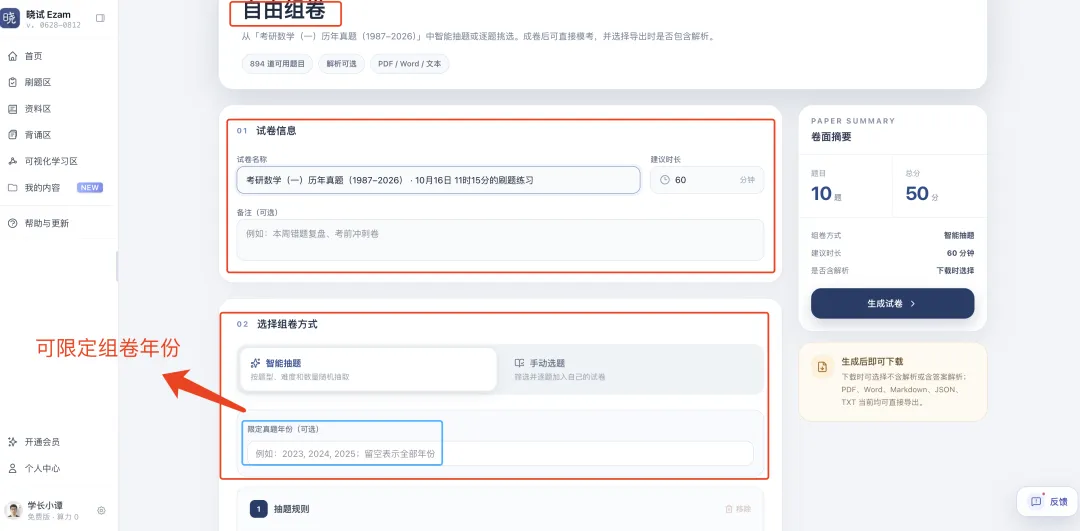The height and width of the screenshot is (531, 1080).
Task: Click the 移除 button with trash icon
Action: 738,509
